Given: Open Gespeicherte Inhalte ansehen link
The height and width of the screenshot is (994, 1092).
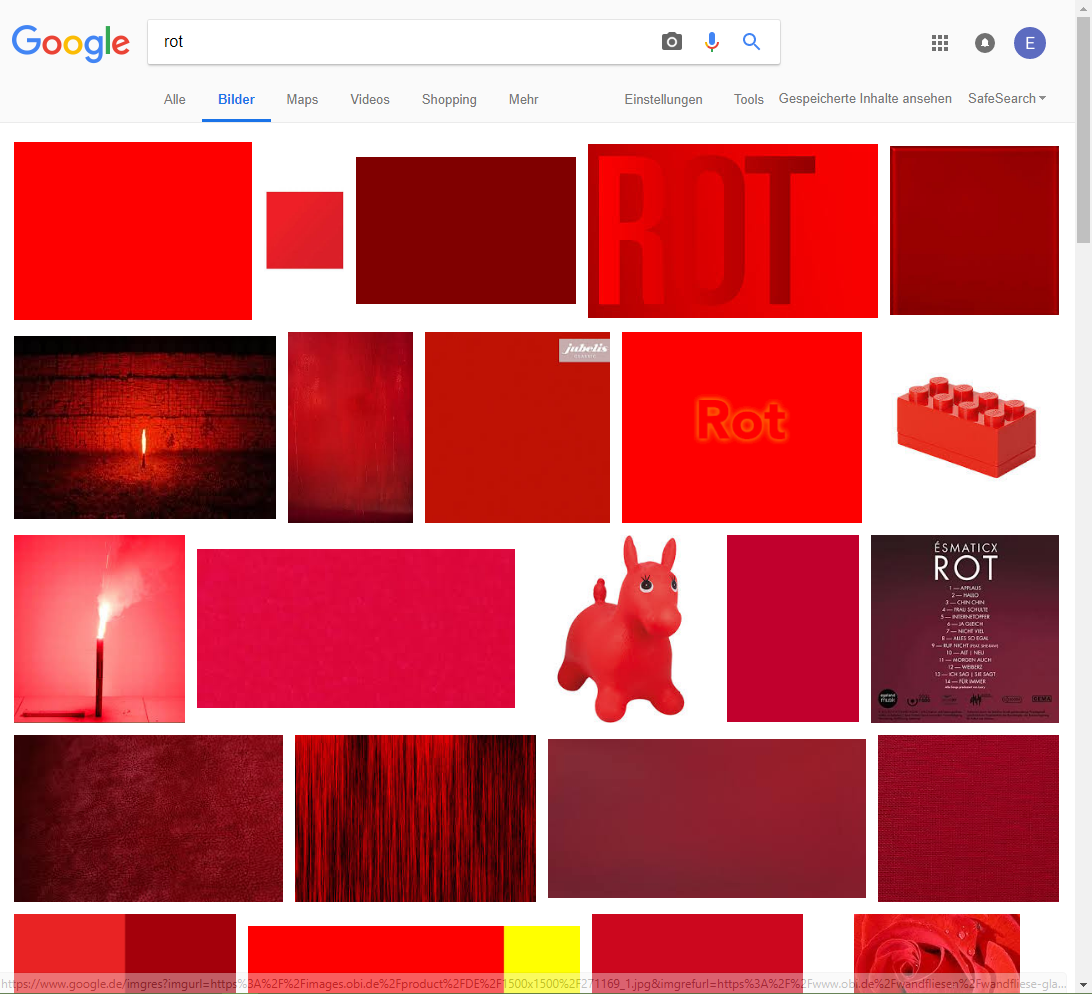Looking at the screenshot, I should 865,98.
